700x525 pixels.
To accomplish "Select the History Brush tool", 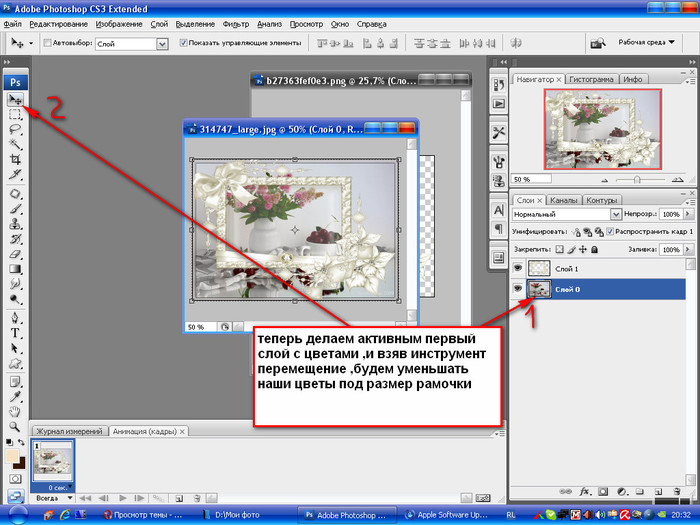I will coord(15,239).
